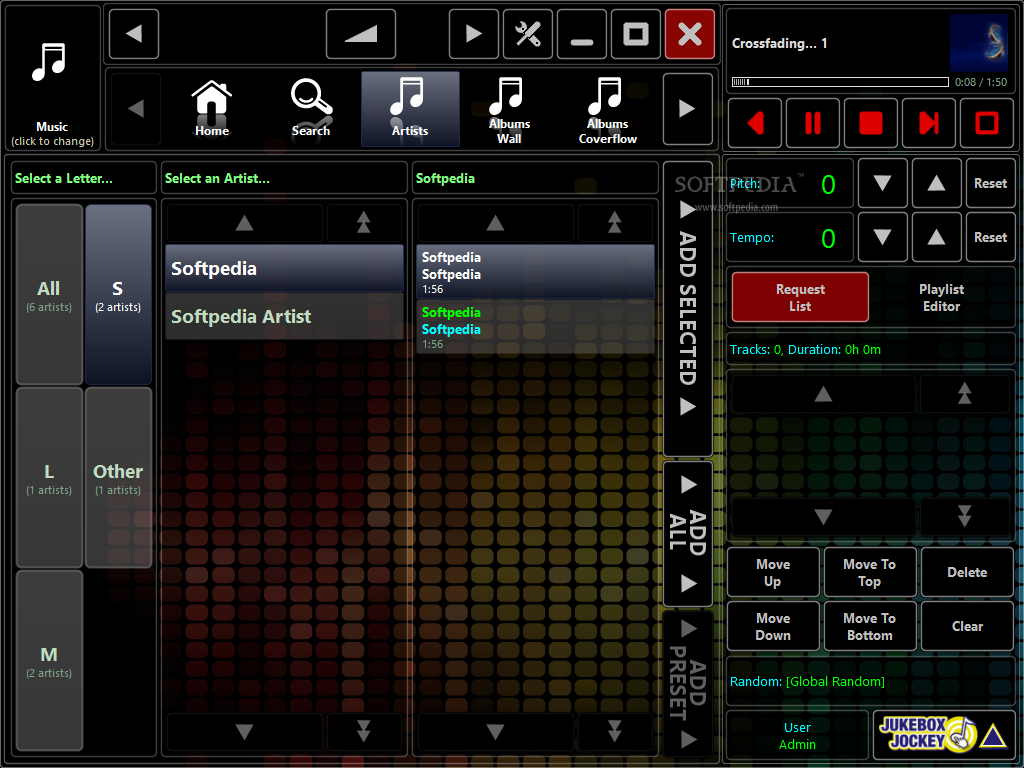1024x768 pixels.
Task: Click the now playing album art thumbnail
Action: click(x=979, y=43)
